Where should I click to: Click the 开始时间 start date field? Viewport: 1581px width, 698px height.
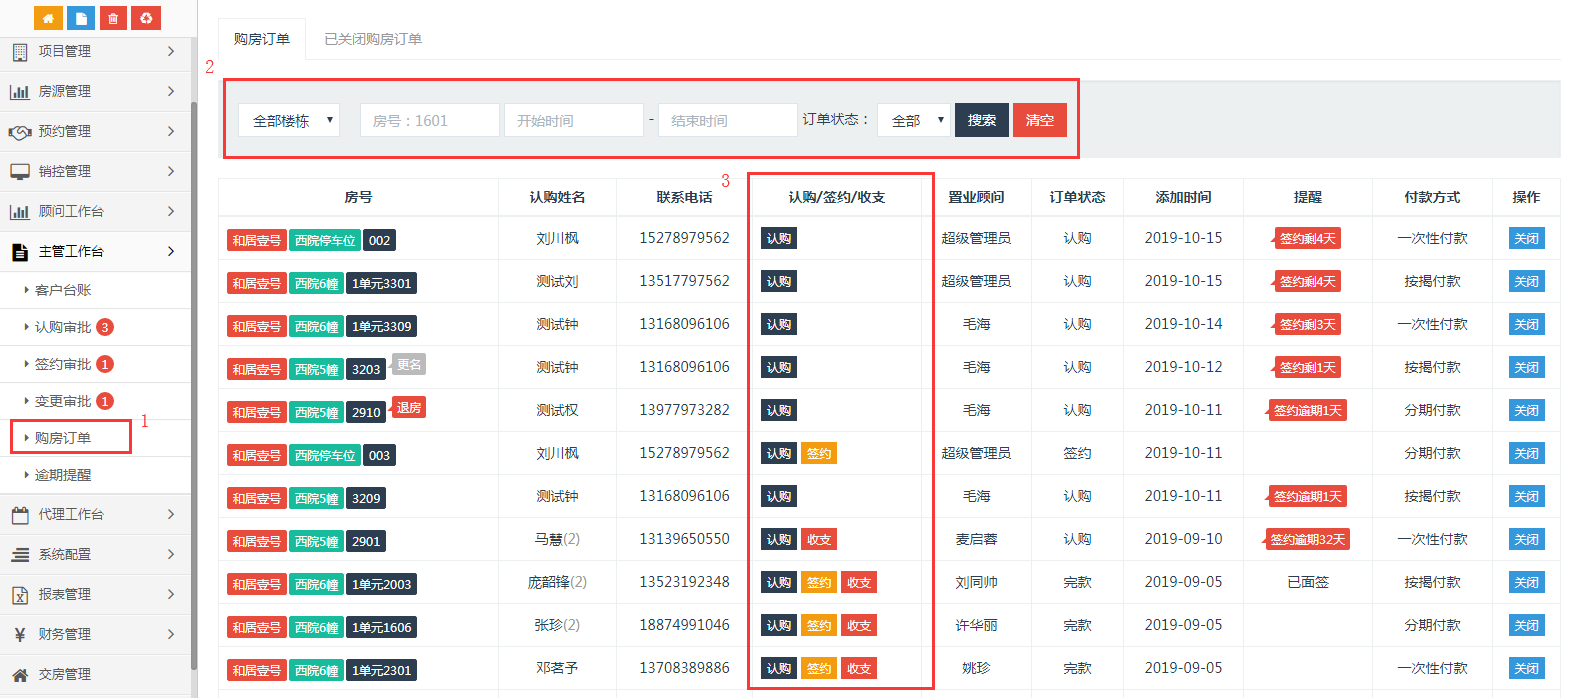point(573,120)
